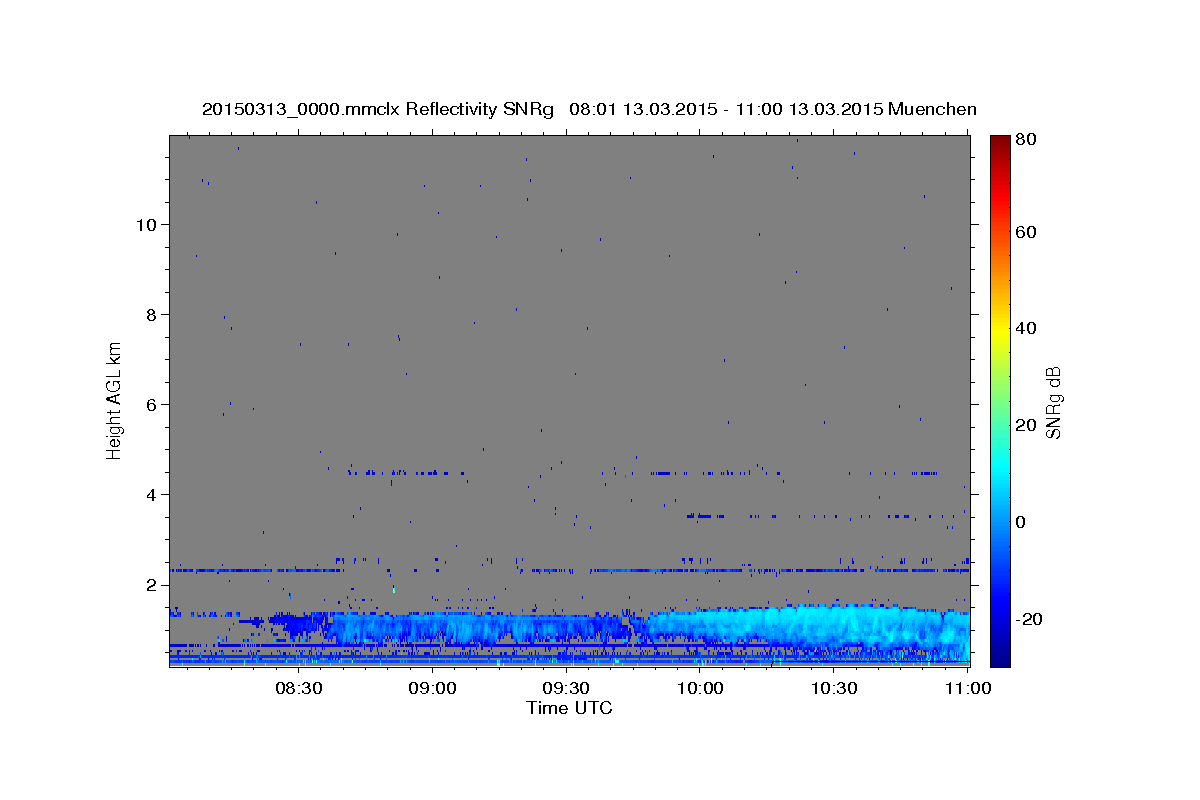Click the height tick label 2
This screenshot has height=800, width=1200.
150,584
